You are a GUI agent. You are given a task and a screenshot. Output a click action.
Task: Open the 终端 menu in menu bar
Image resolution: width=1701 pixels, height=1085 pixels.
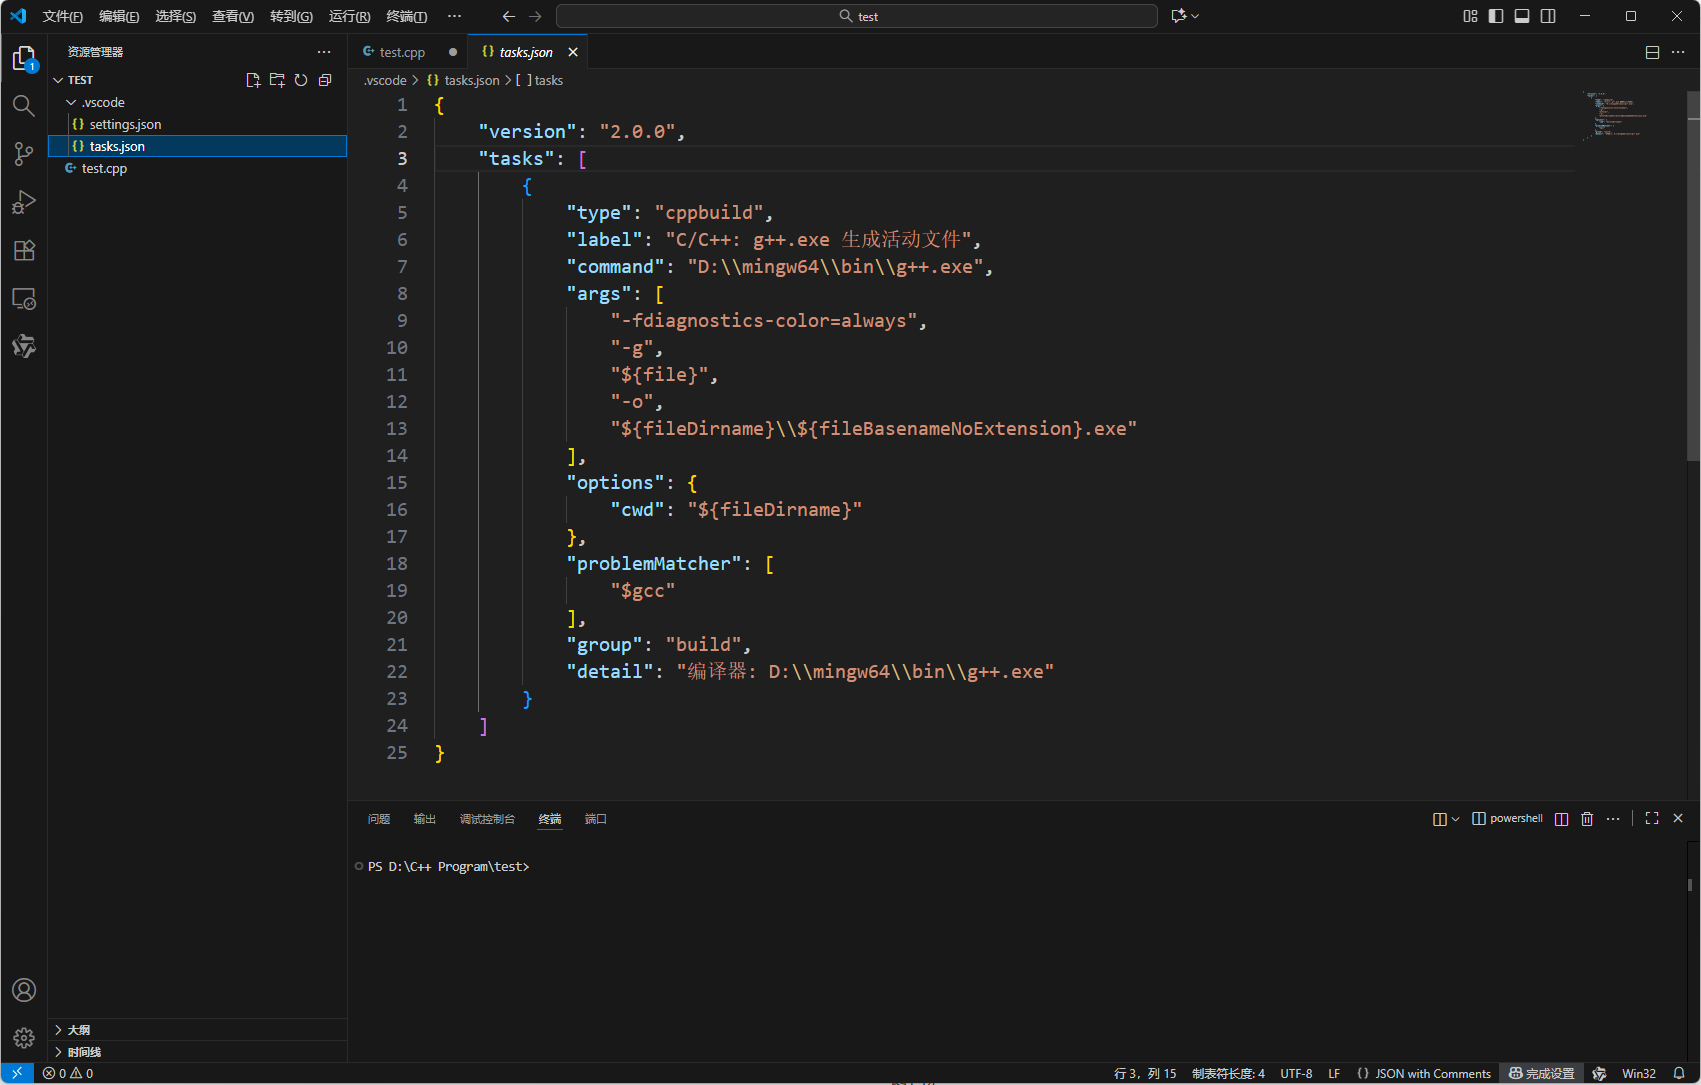click(x=406, y=16)
